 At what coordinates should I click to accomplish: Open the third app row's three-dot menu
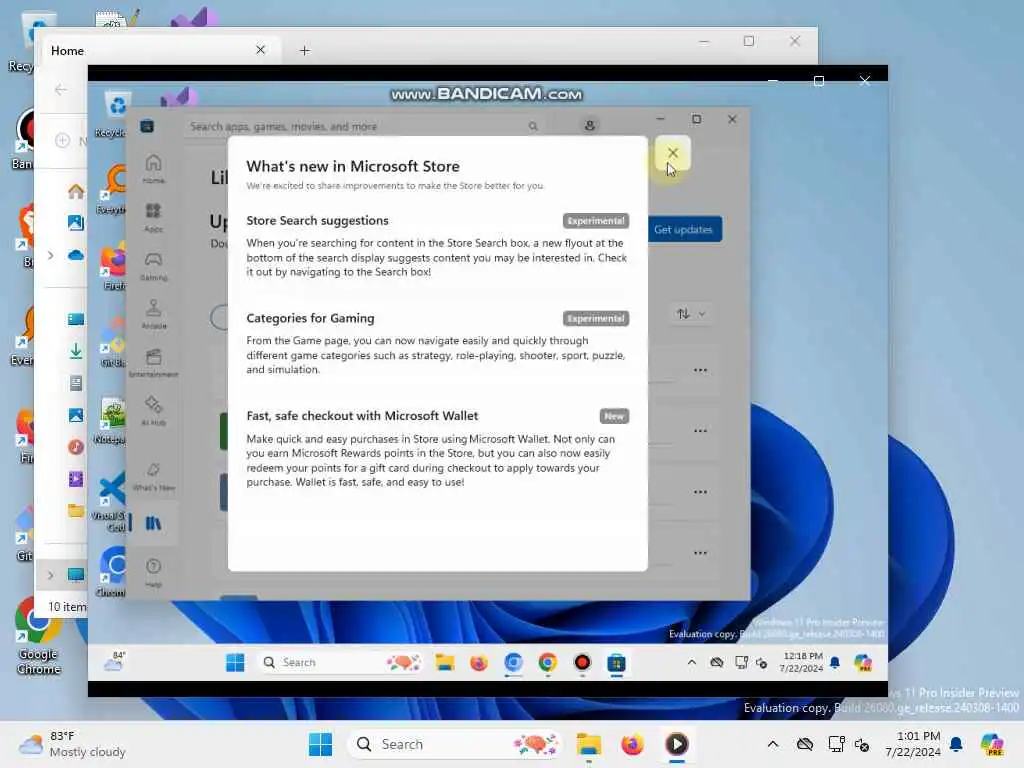tap(700, 492)
